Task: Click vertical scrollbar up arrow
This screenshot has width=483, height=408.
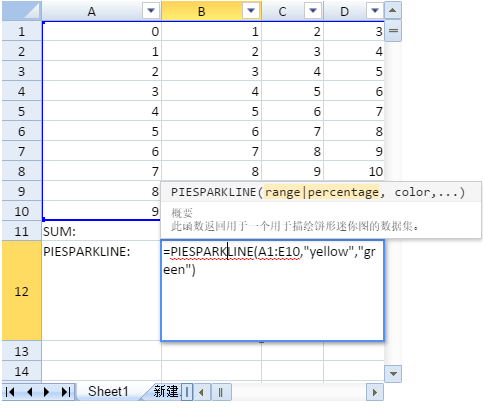Action: coord(393,10)
